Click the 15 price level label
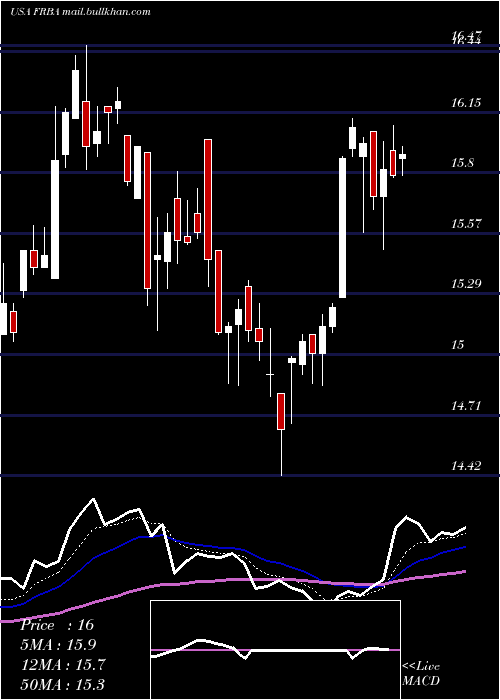The image size is (500, 700). [458, 345]
